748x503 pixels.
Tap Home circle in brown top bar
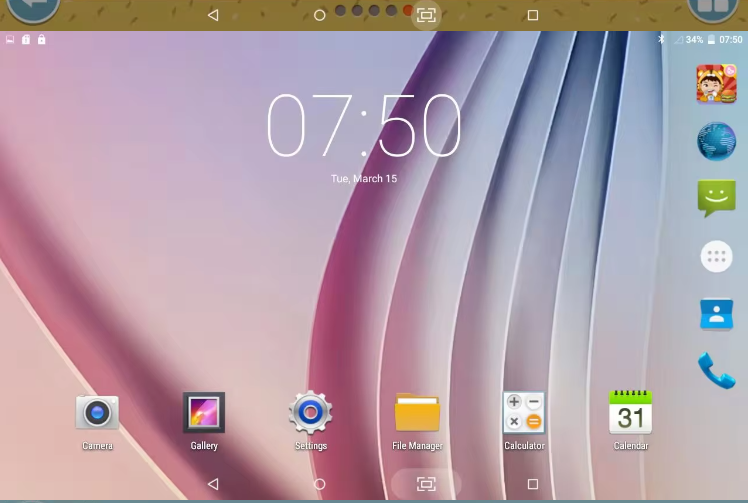[320, 16]
